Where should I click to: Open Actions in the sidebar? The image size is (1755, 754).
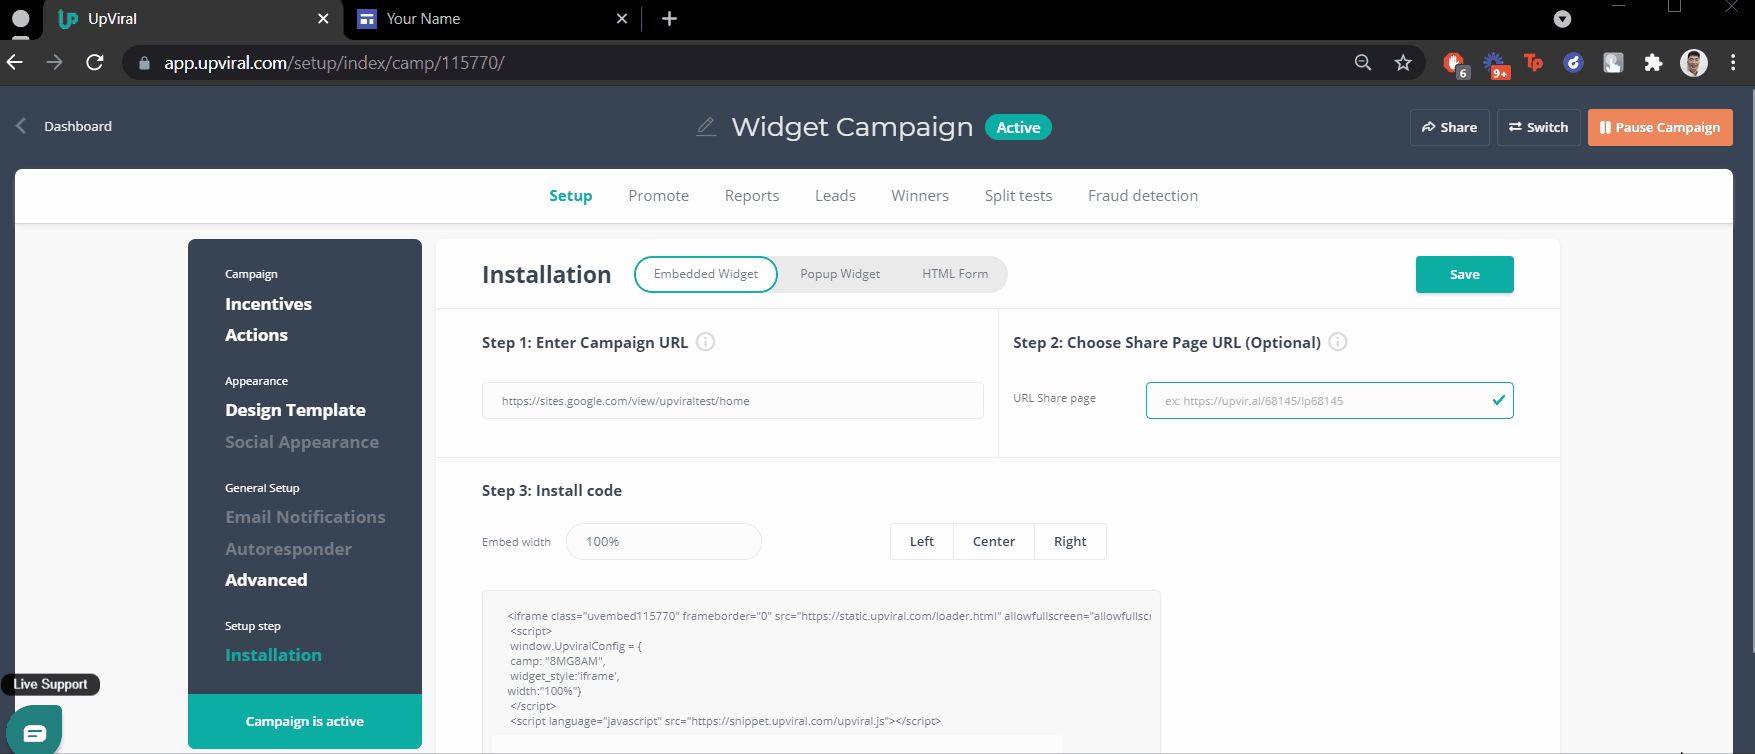tap(256, 335)
